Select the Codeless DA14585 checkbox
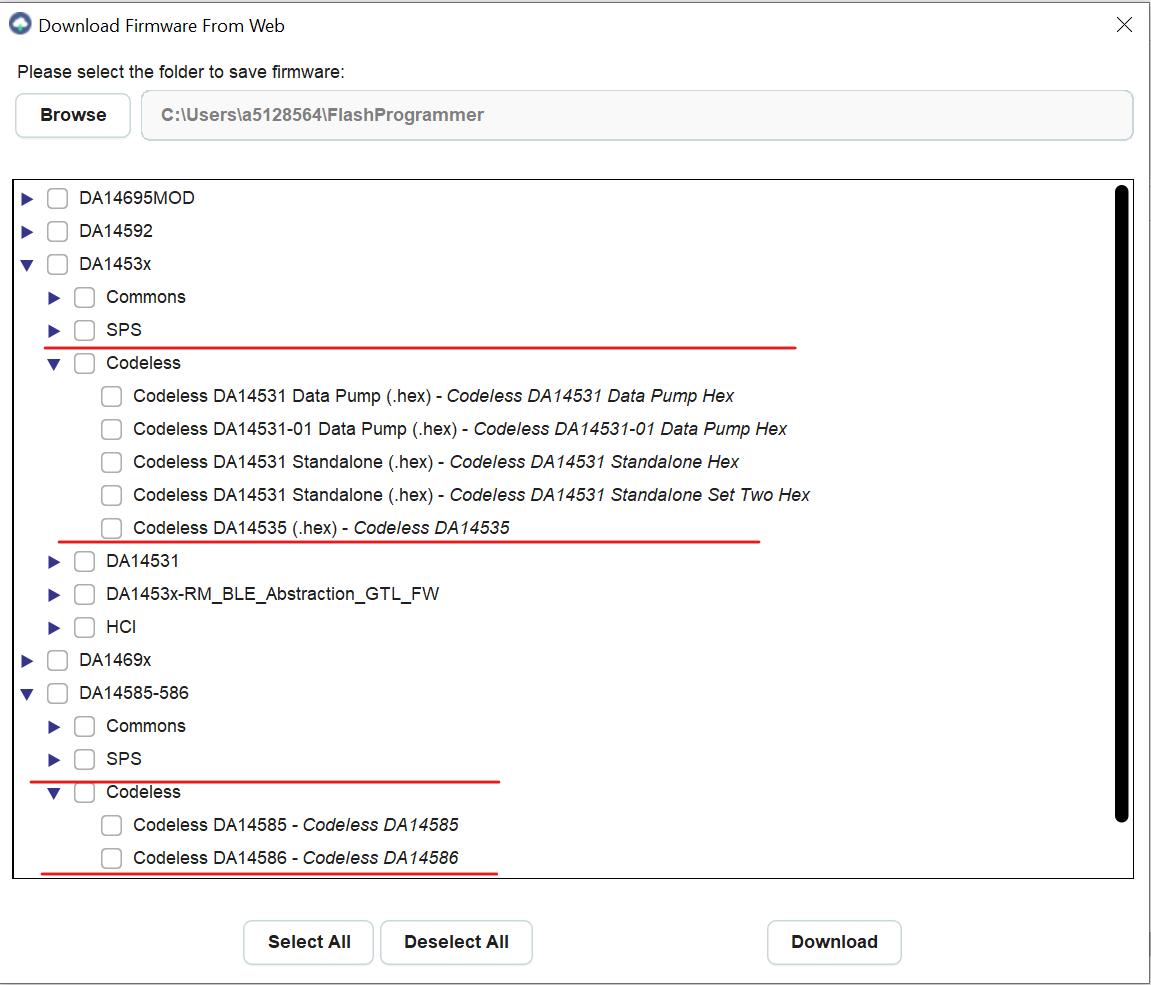This screenshot has width=1151, height=985. [112, 825]
